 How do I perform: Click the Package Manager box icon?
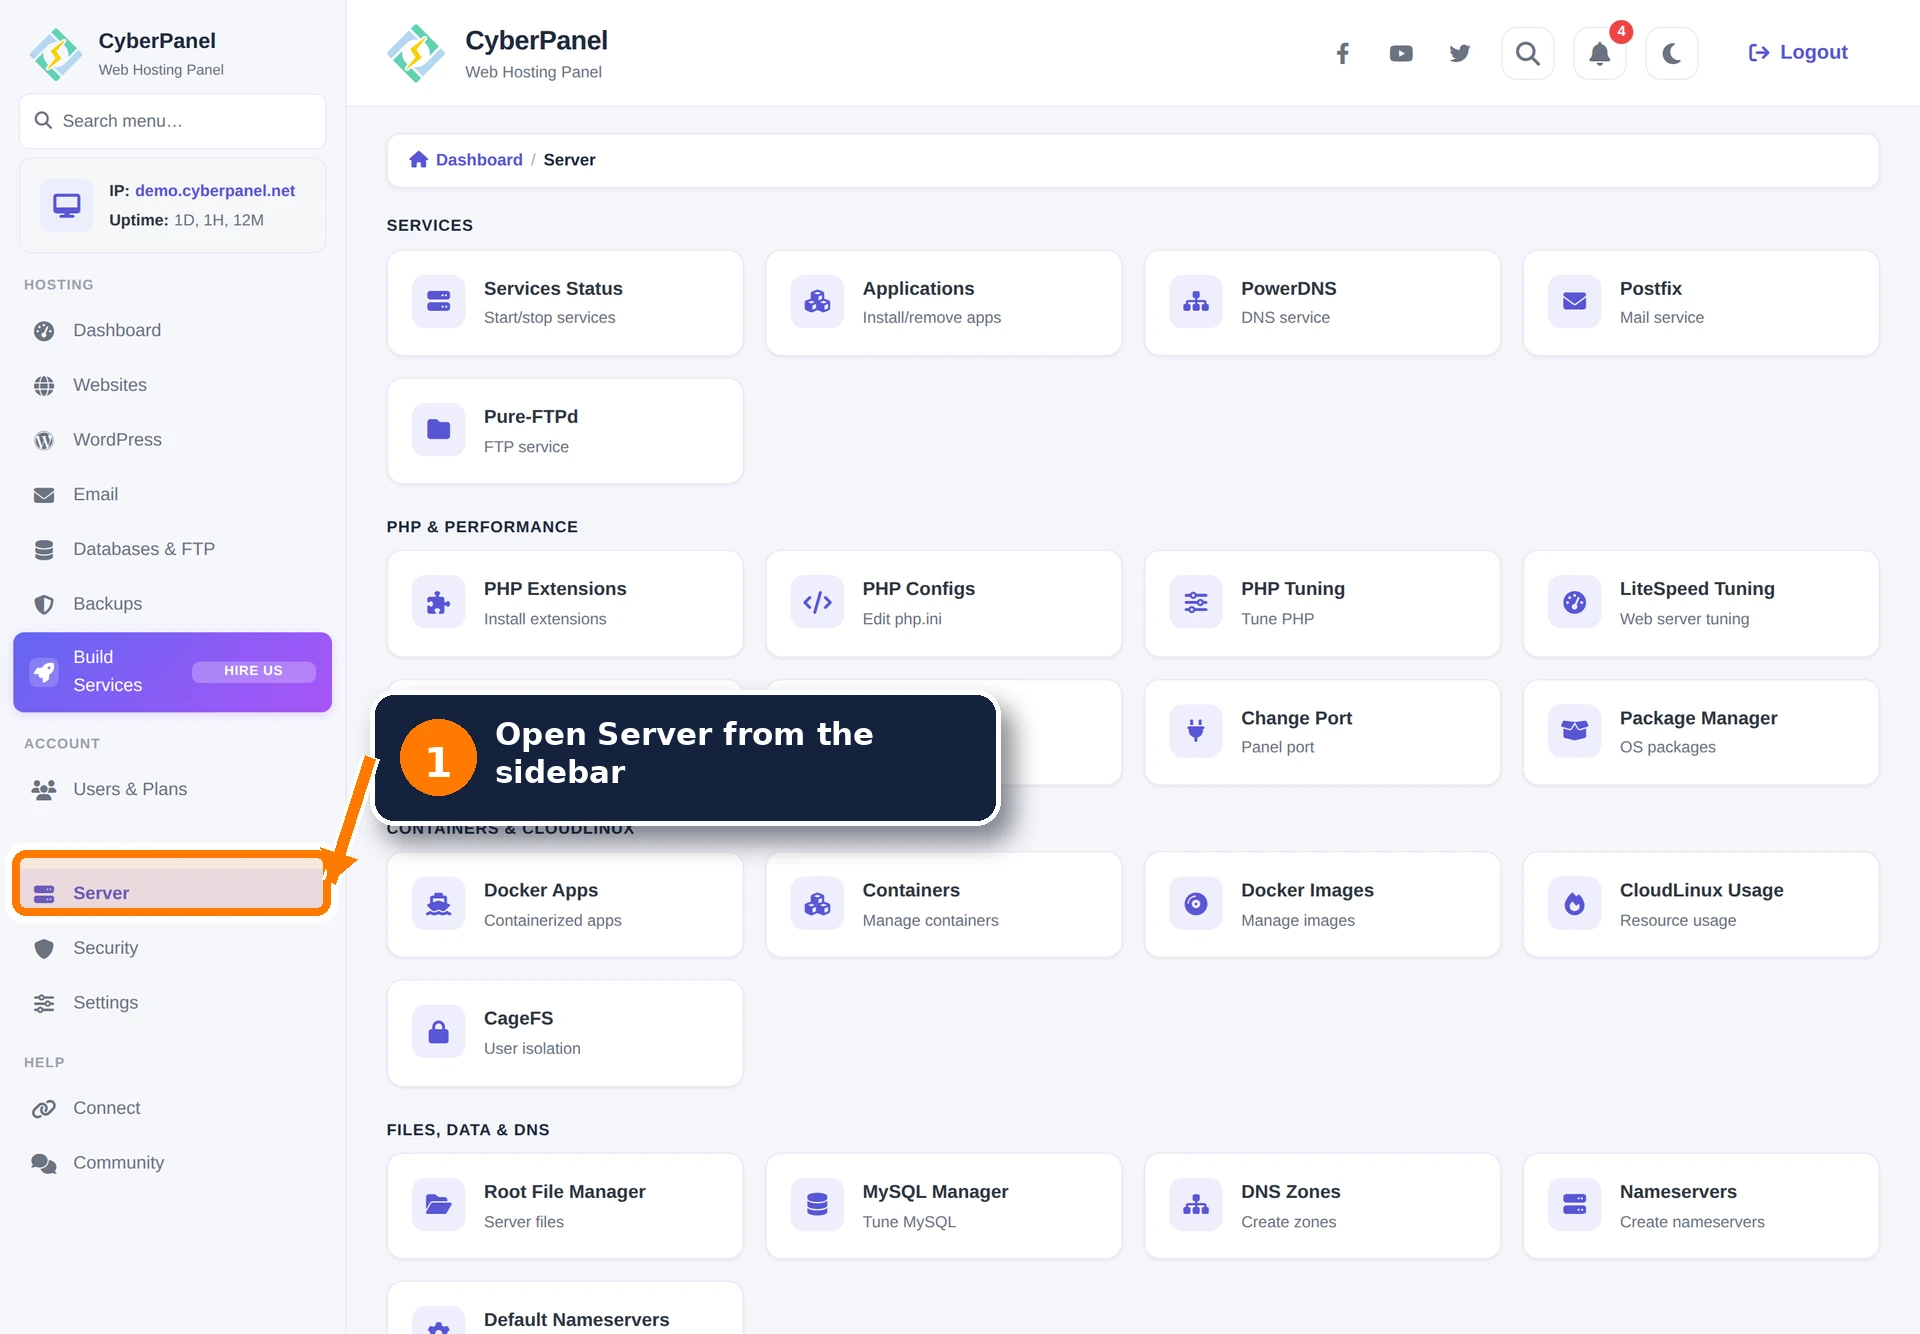(1575, 731)
